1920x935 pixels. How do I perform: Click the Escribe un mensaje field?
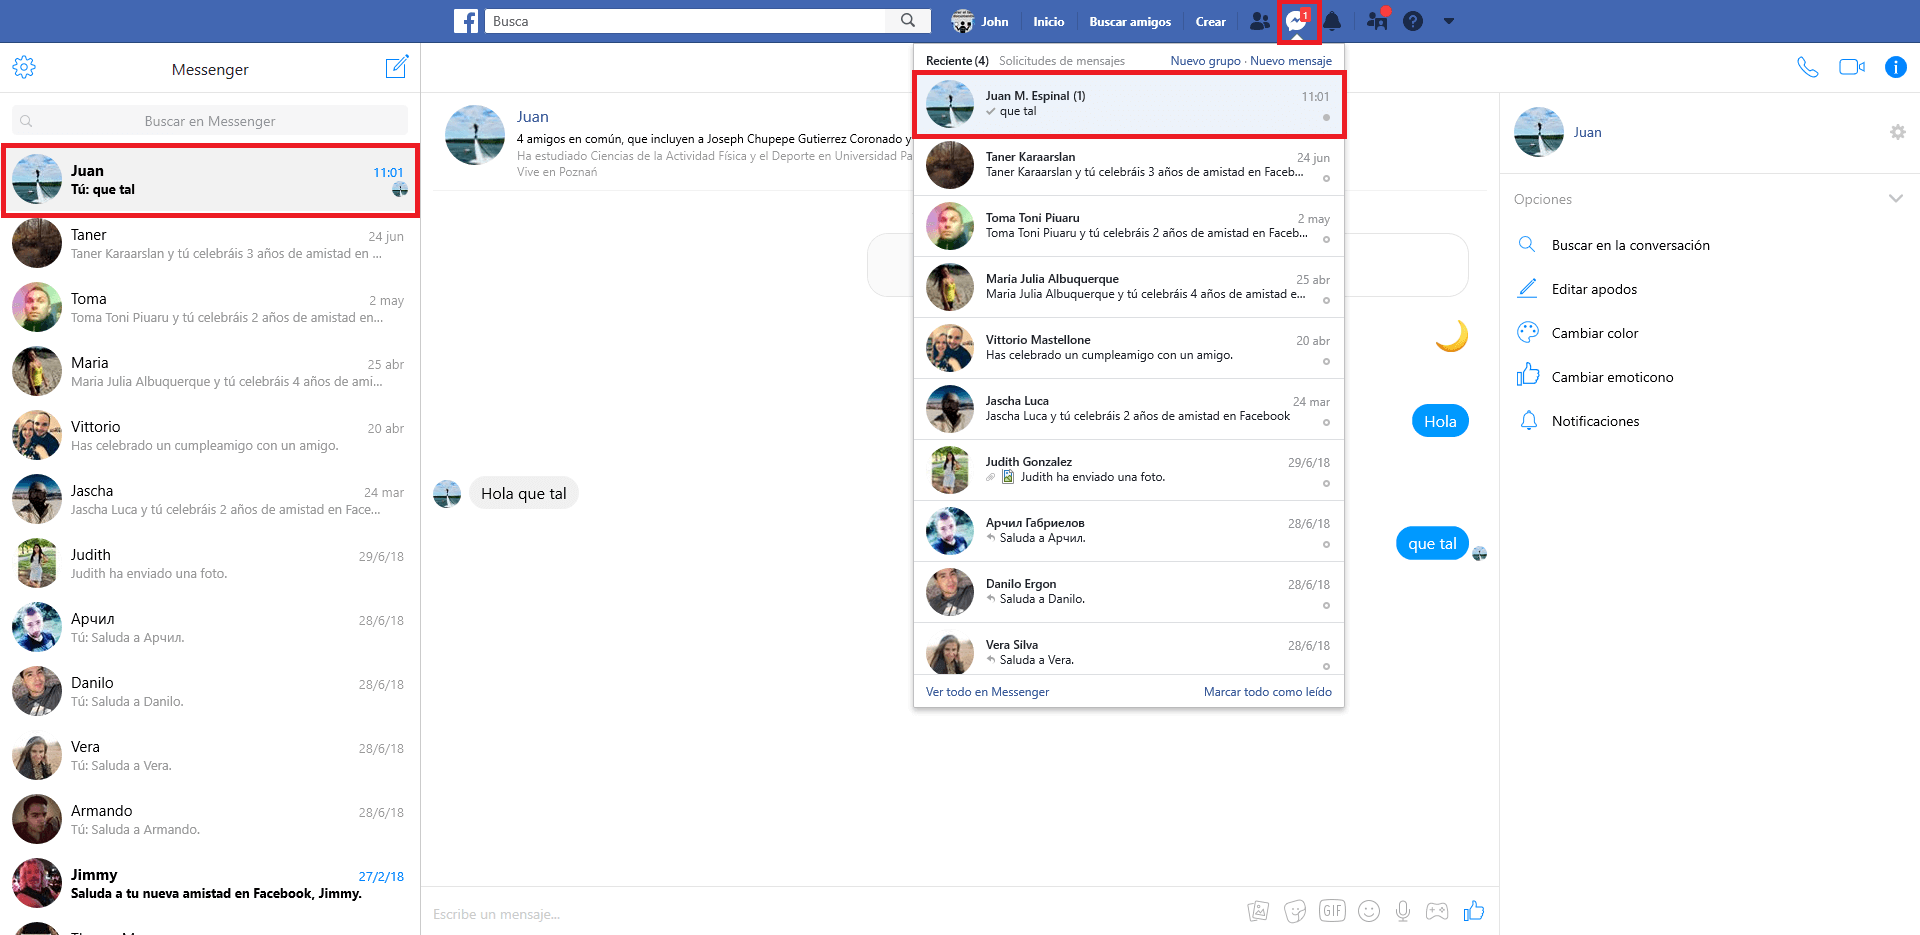pyautogui.click(x=830, y=914)
